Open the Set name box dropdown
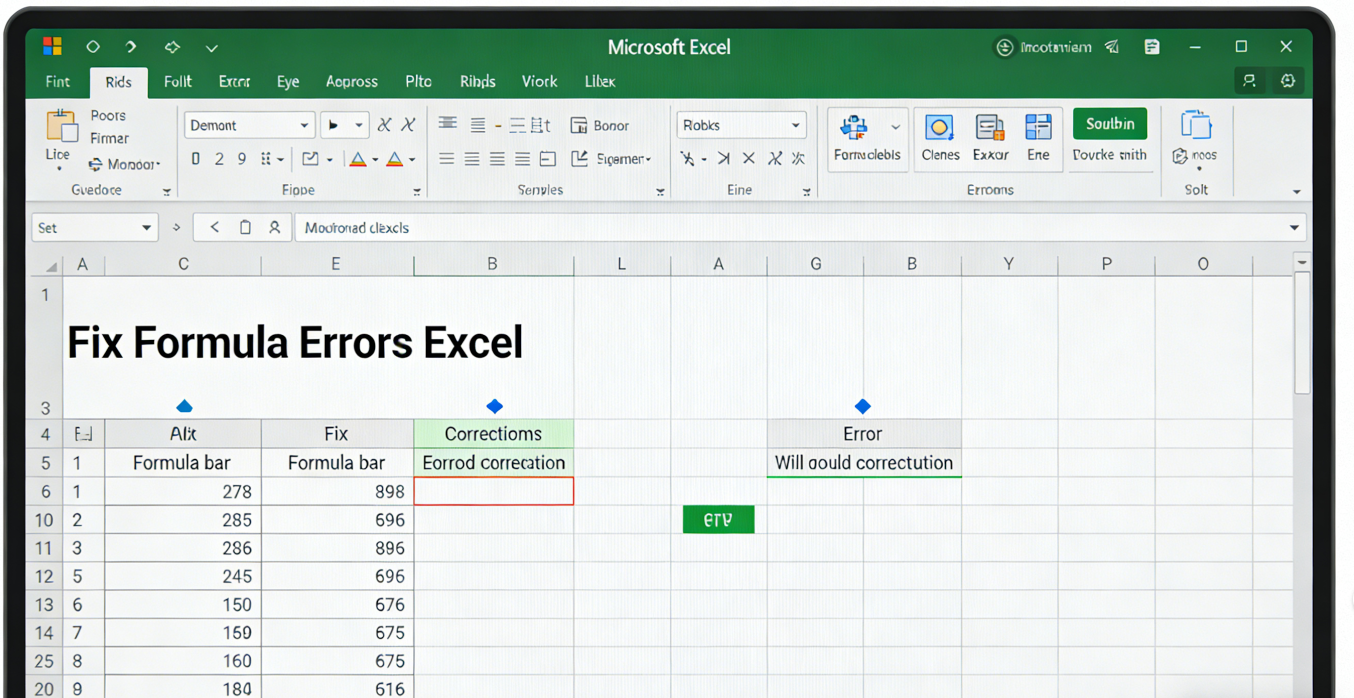 click(x=146, y=228)
